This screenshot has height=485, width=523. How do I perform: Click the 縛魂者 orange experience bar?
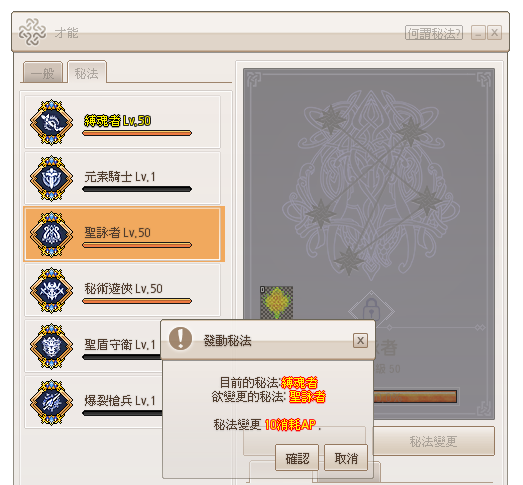[x=137, y=133]
